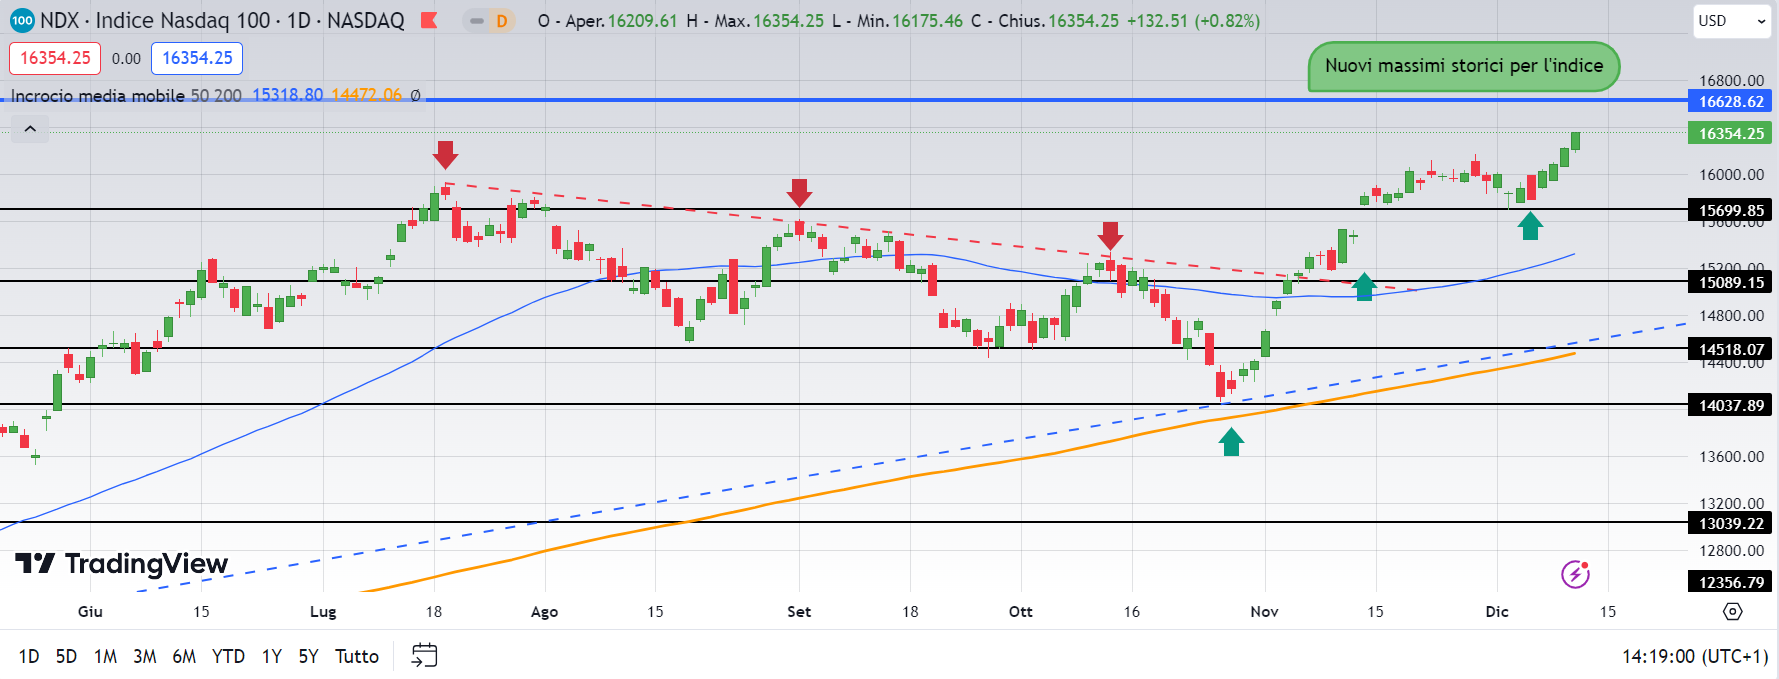Screen dimensions: 1779x679
Task: Click the red sell price button 16354.25
Action: [x=55, y=58]
